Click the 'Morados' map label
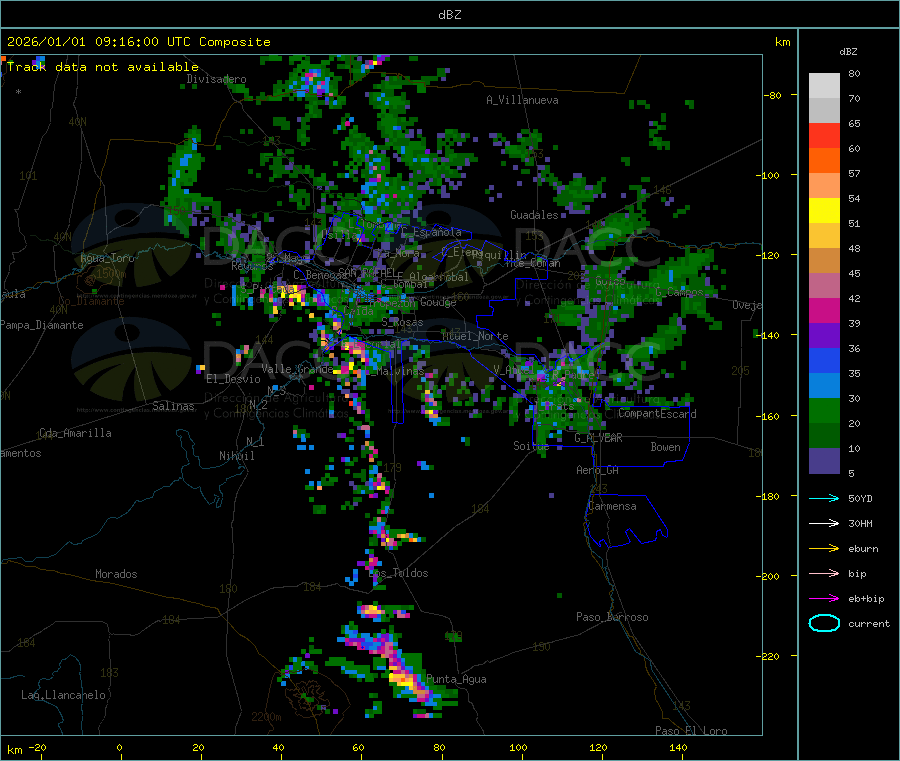Screen dimensions: 900x761 point(116,574)
